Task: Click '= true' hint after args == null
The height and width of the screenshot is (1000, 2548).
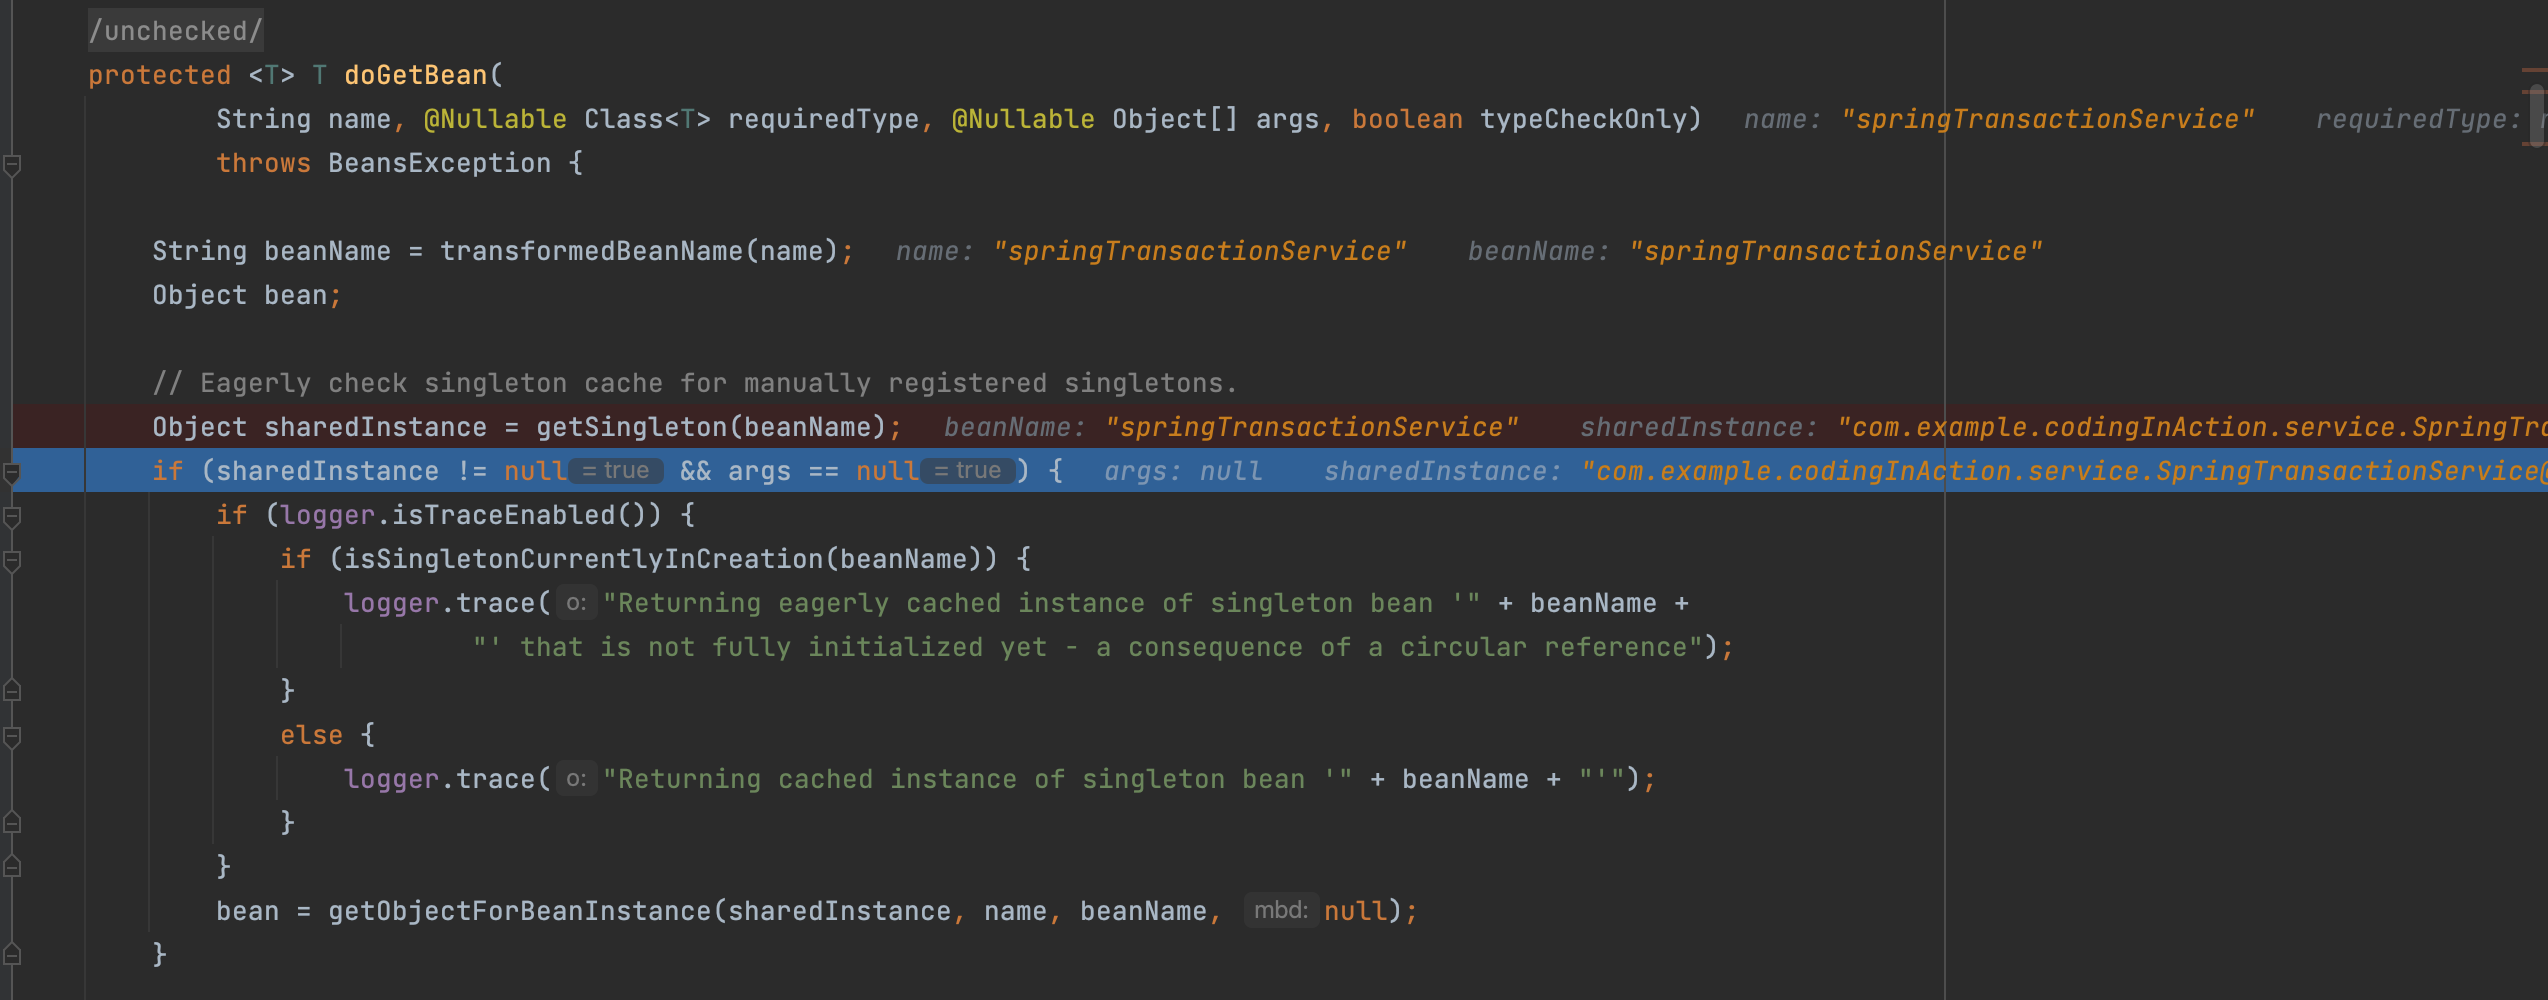Action: (968, 471)
